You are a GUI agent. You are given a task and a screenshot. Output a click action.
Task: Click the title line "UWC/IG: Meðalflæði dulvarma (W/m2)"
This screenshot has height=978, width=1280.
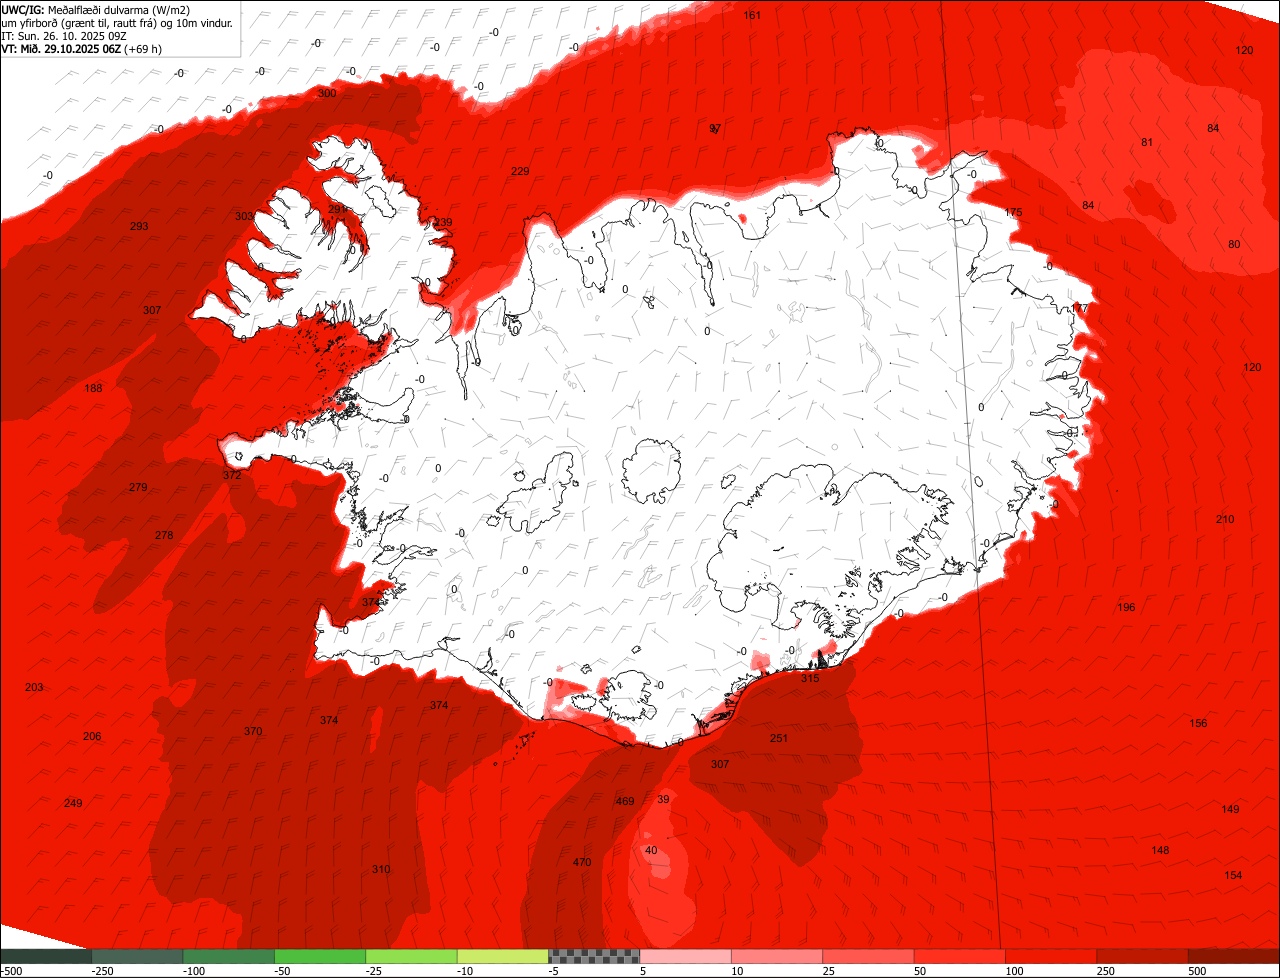pyautogui.click(x=96, y=9)
